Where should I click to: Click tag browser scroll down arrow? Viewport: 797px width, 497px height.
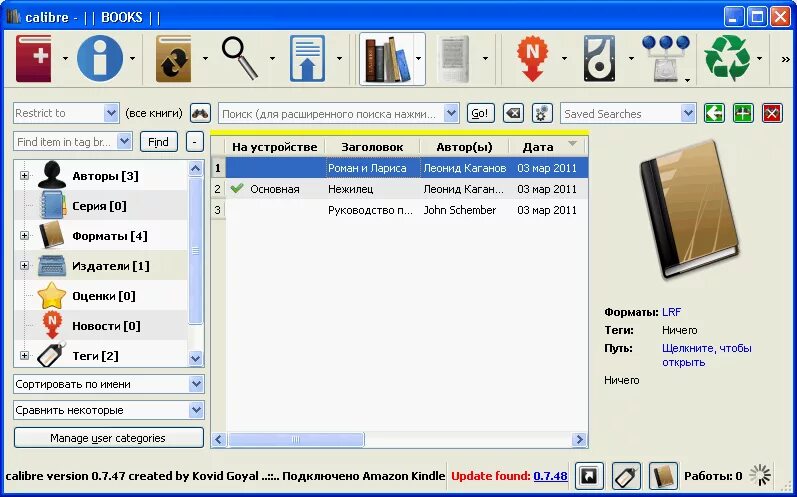196,358
